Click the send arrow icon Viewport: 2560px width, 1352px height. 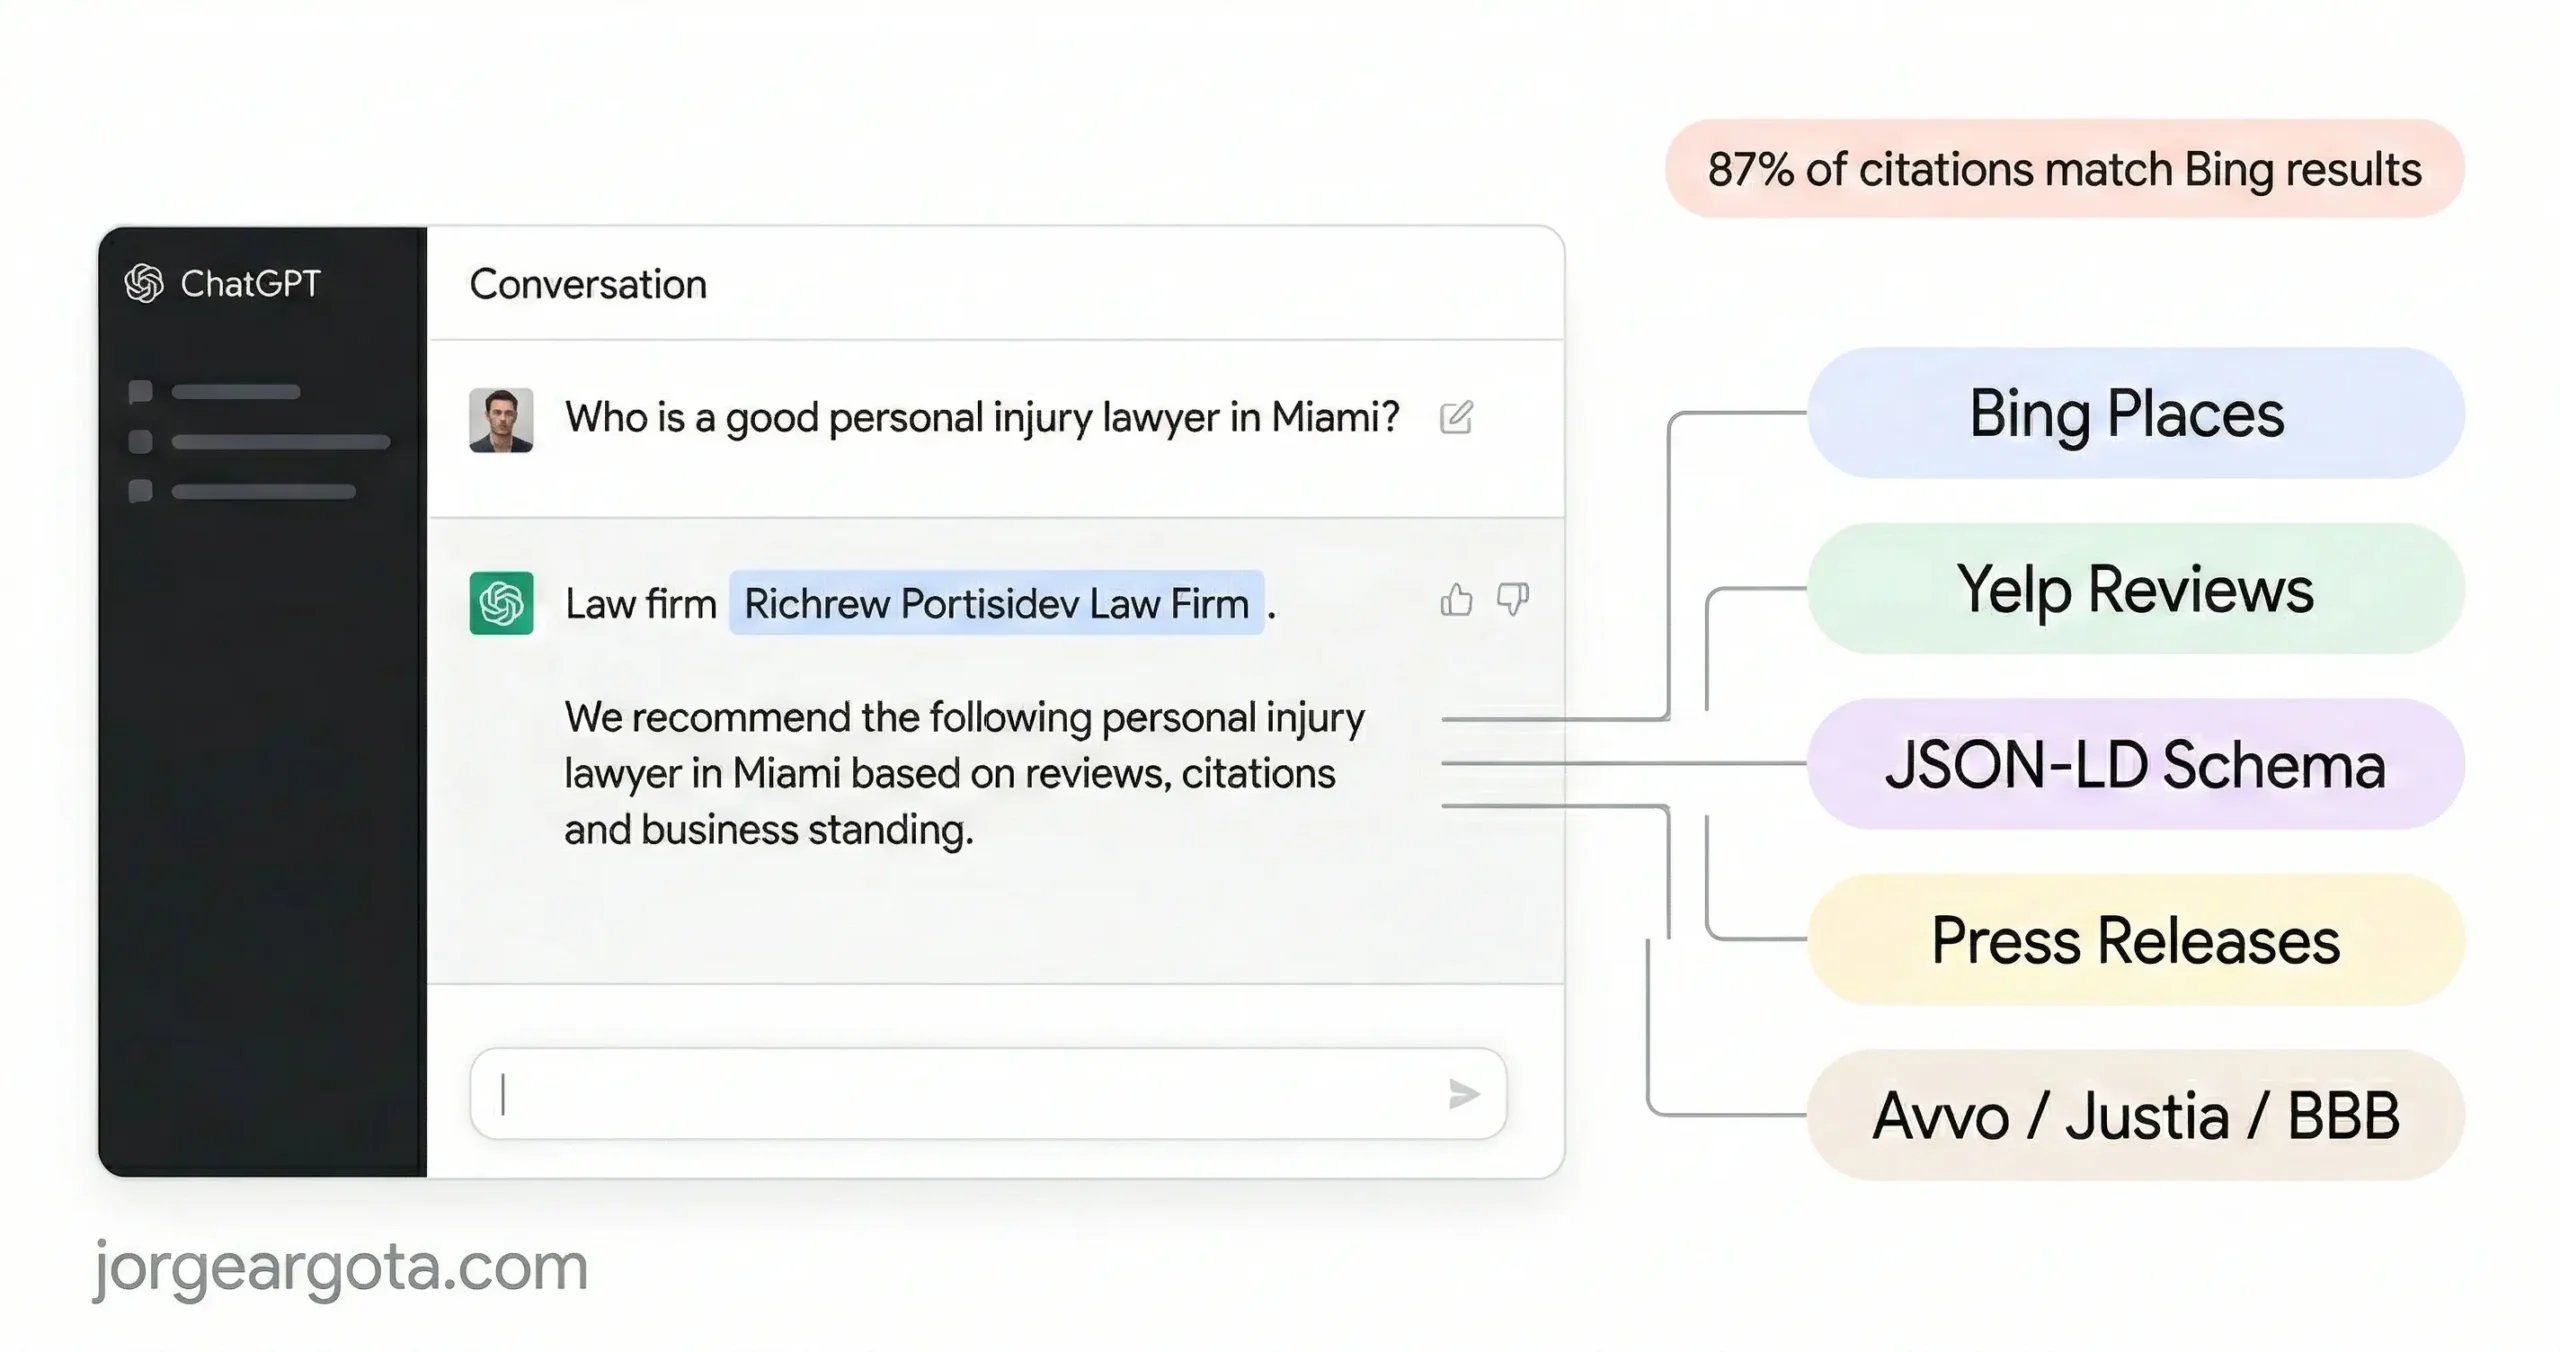[1463, 1094]
